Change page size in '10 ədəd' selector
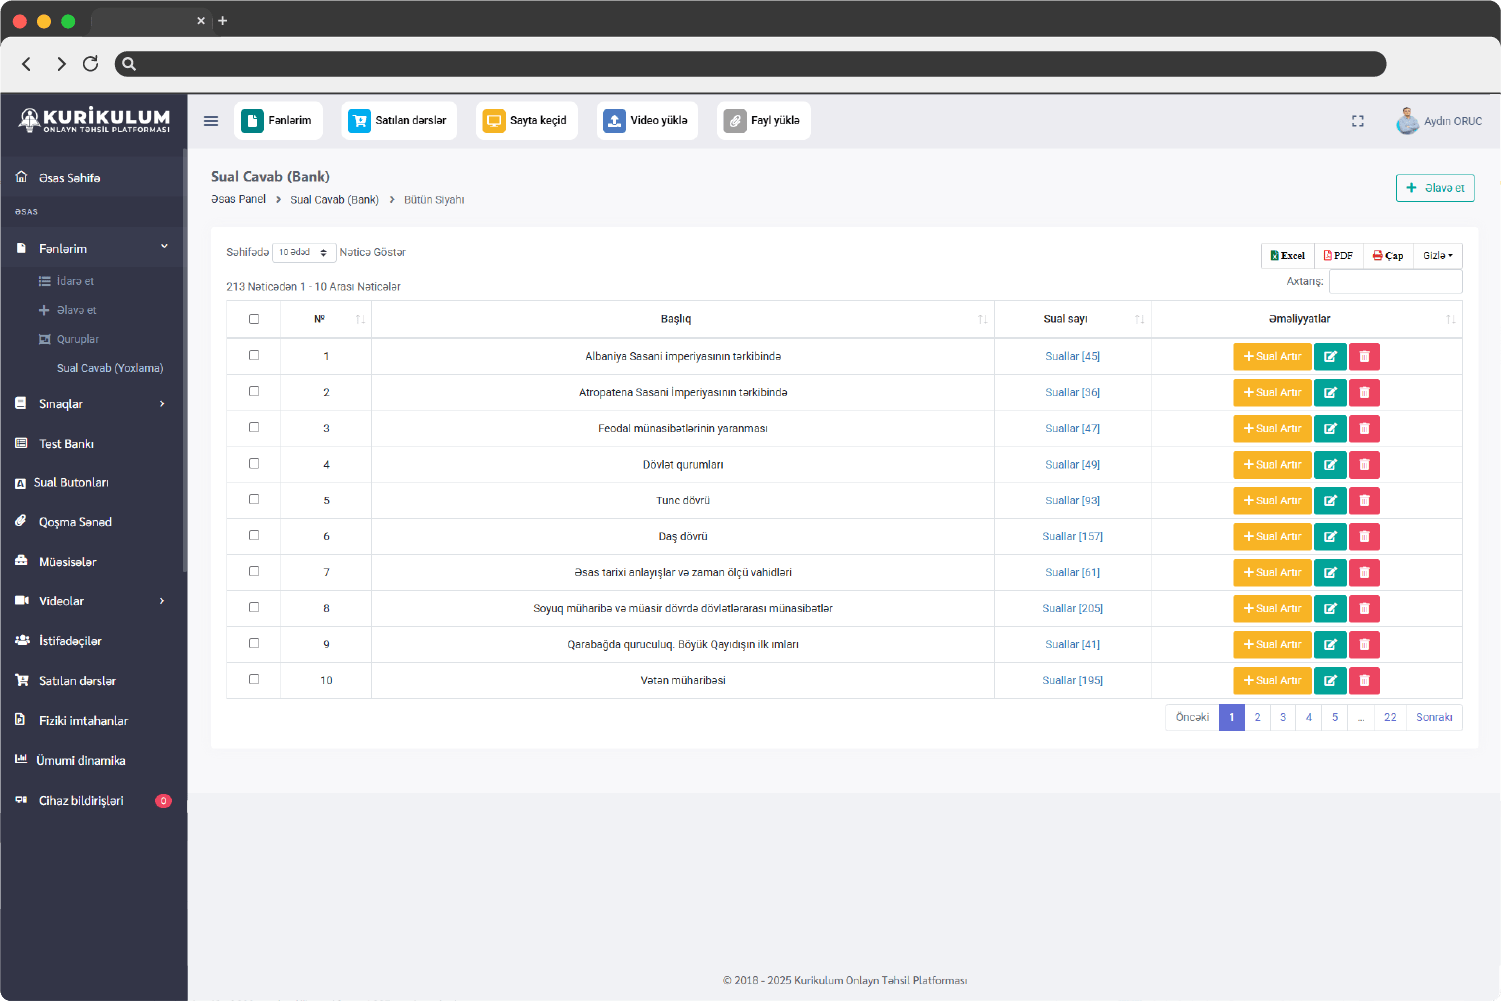This screenshot has width=1501, height=1001. 304,252
